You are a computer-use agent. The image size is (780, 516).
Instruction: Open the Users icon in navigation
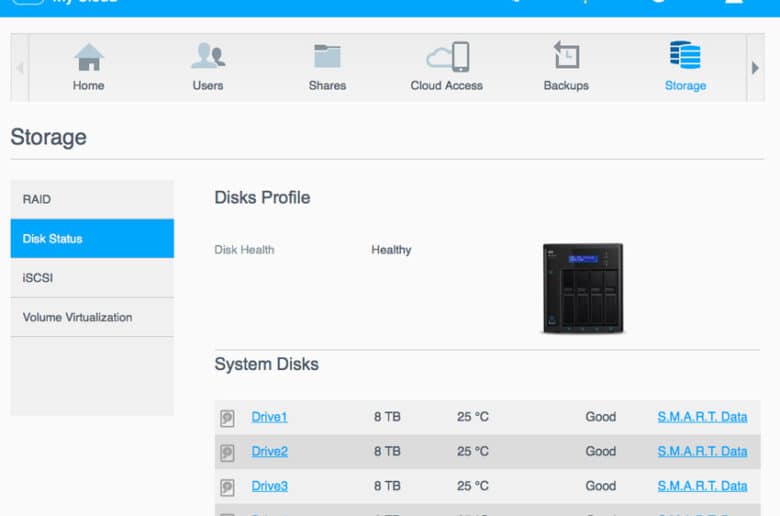click(x=208, y=56)
